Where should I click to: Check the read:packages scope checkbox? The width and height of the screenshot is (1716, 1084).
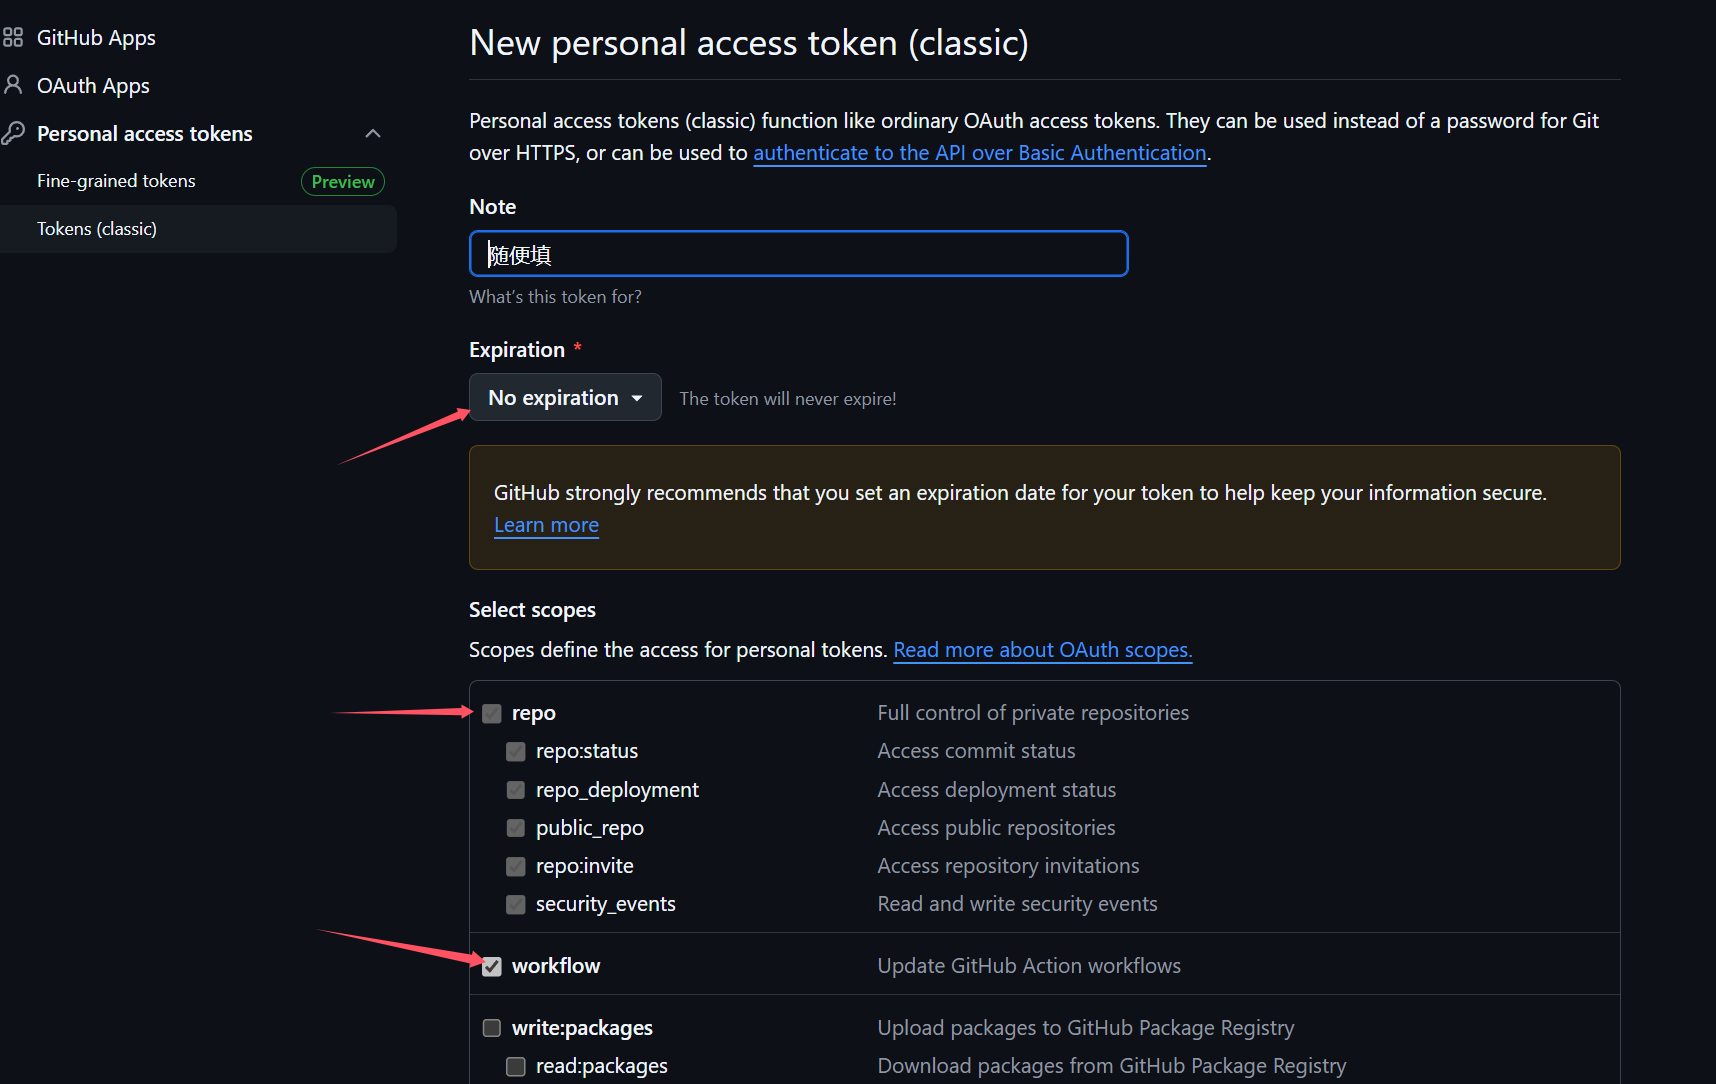(516, 1066)
